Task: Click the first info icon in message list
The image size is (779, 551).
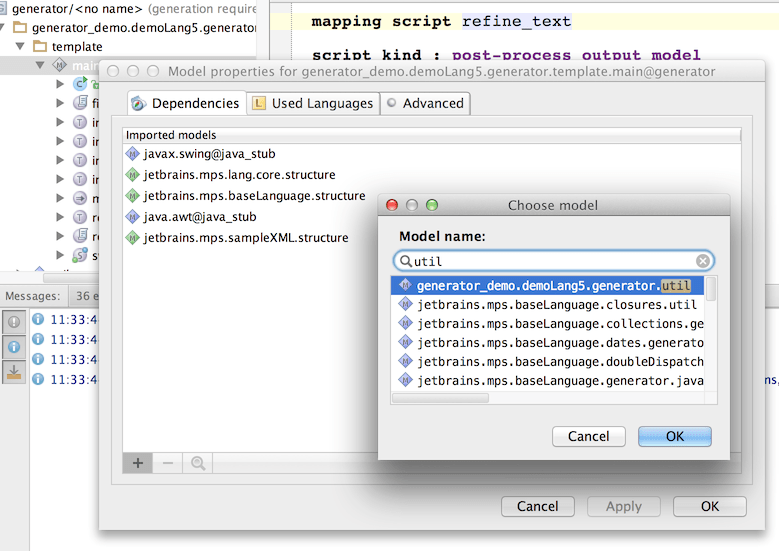Action: coord(38,320)
